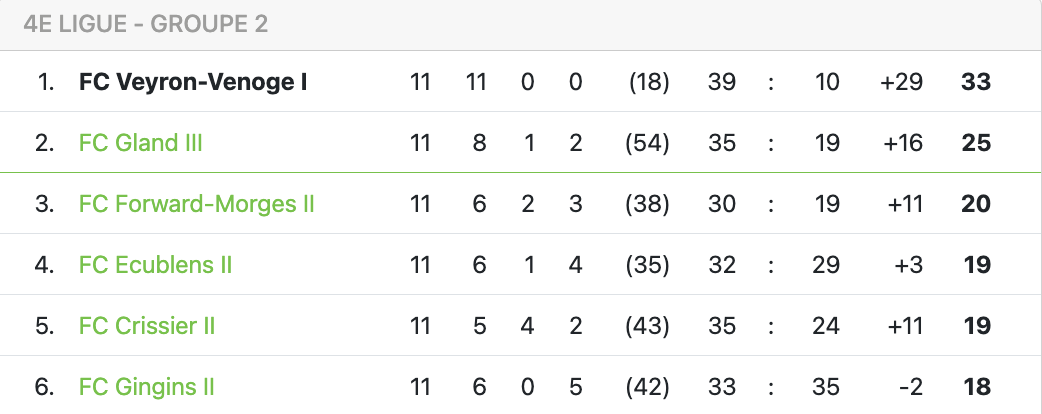This screenshot has width=1042, height=414.
Task: Click the 39 goals scored by Veyron-Venoge
Action: 721,82
